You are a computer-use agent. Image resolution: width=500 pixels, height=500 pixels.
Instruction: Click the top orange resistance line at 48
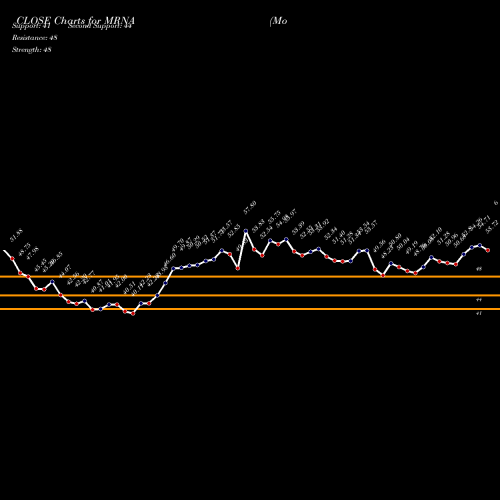click(250, 277)
